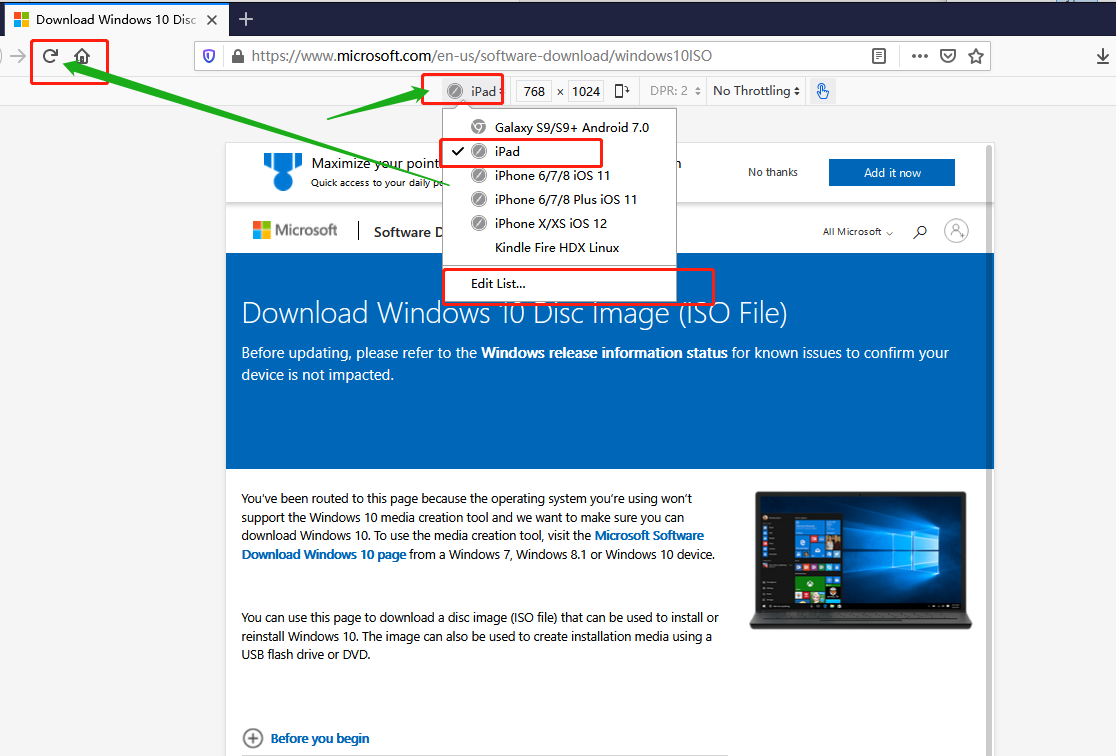Rotate viewport orientation icon
This screenshot has width=1116, height=756.
(622, 91)
